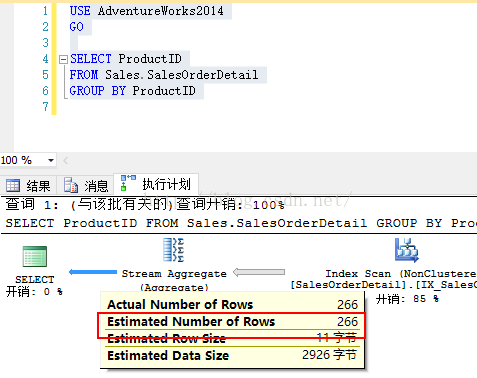Click GROUP BY keywords on line 6
This screenshot has height=378, width=477.
point(97,91)
